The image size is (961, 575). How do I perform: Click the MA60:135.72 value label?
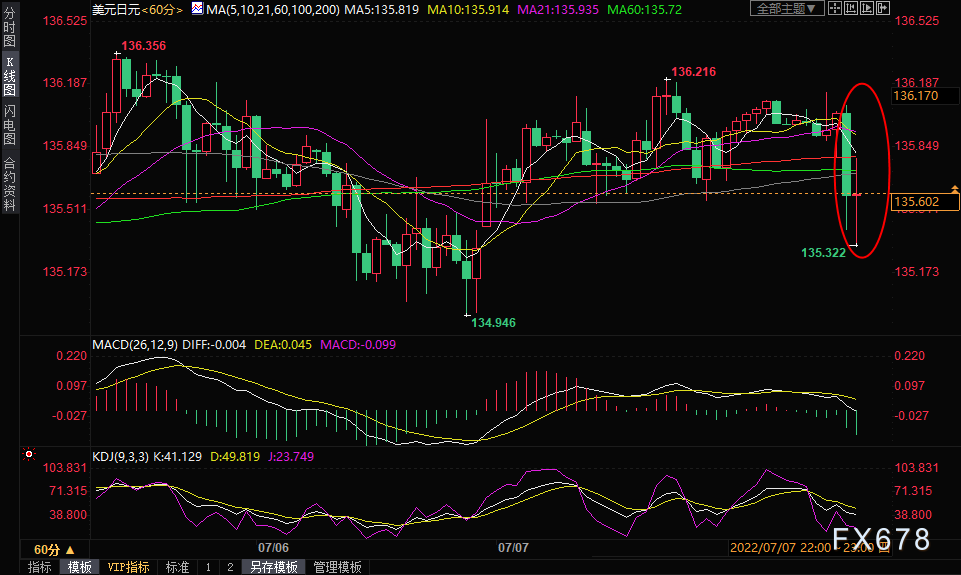click(644, 10)
